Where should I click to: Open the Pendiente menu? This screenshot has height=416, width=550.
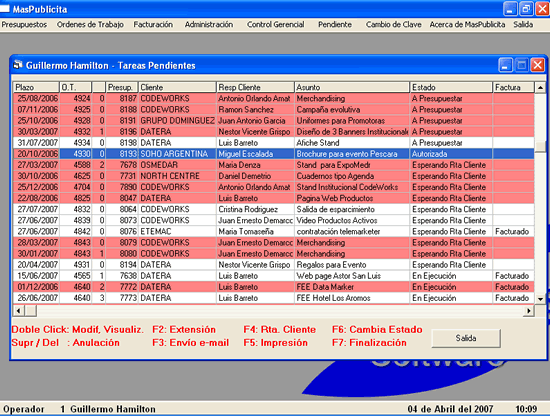coord(335,25)
